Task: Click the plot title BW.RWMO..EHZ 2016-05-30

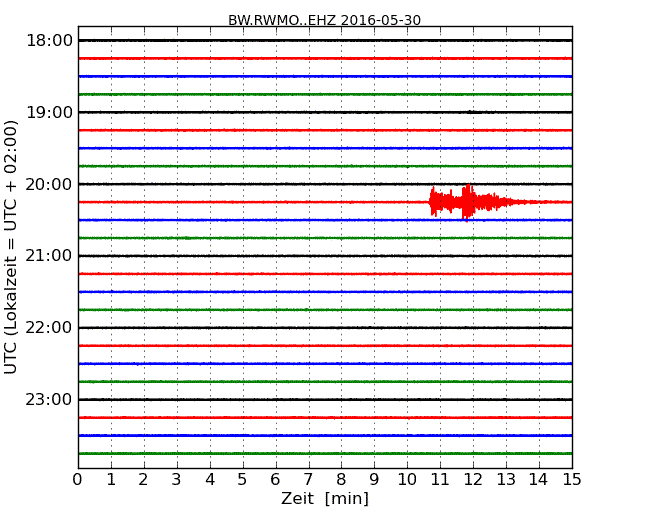Action: [x=325, y=20]
